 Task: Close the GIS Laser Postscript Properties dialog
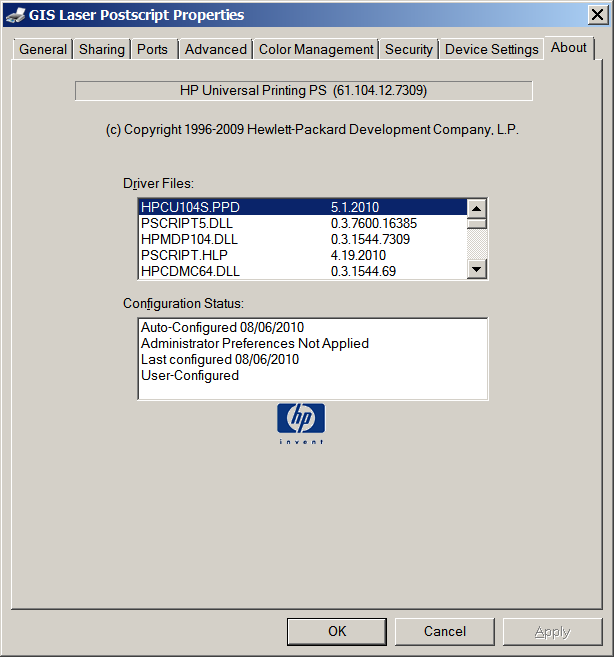[597, 15]
